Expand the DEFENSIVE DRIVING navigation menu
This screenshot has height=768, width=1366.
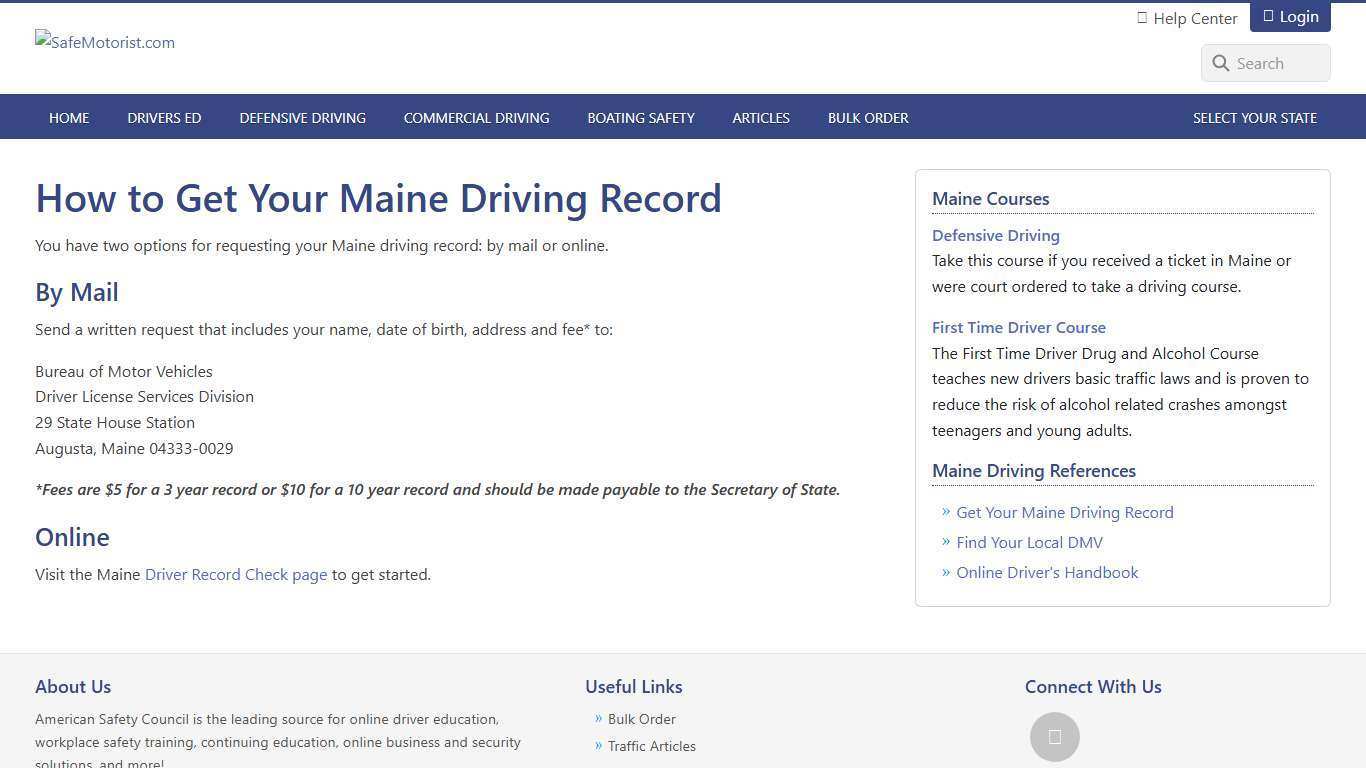pyautogui.click(x=302, y=117)
